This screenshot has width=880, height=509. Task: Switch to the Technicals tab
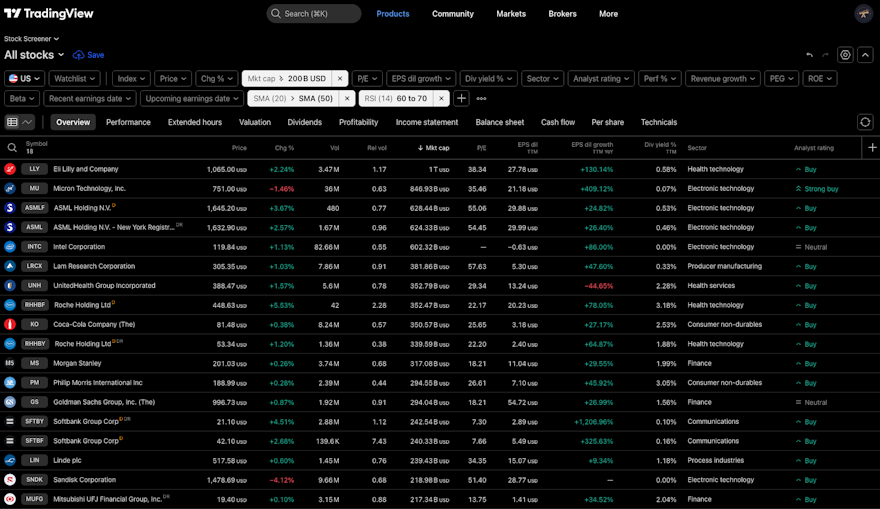[659, 122]
